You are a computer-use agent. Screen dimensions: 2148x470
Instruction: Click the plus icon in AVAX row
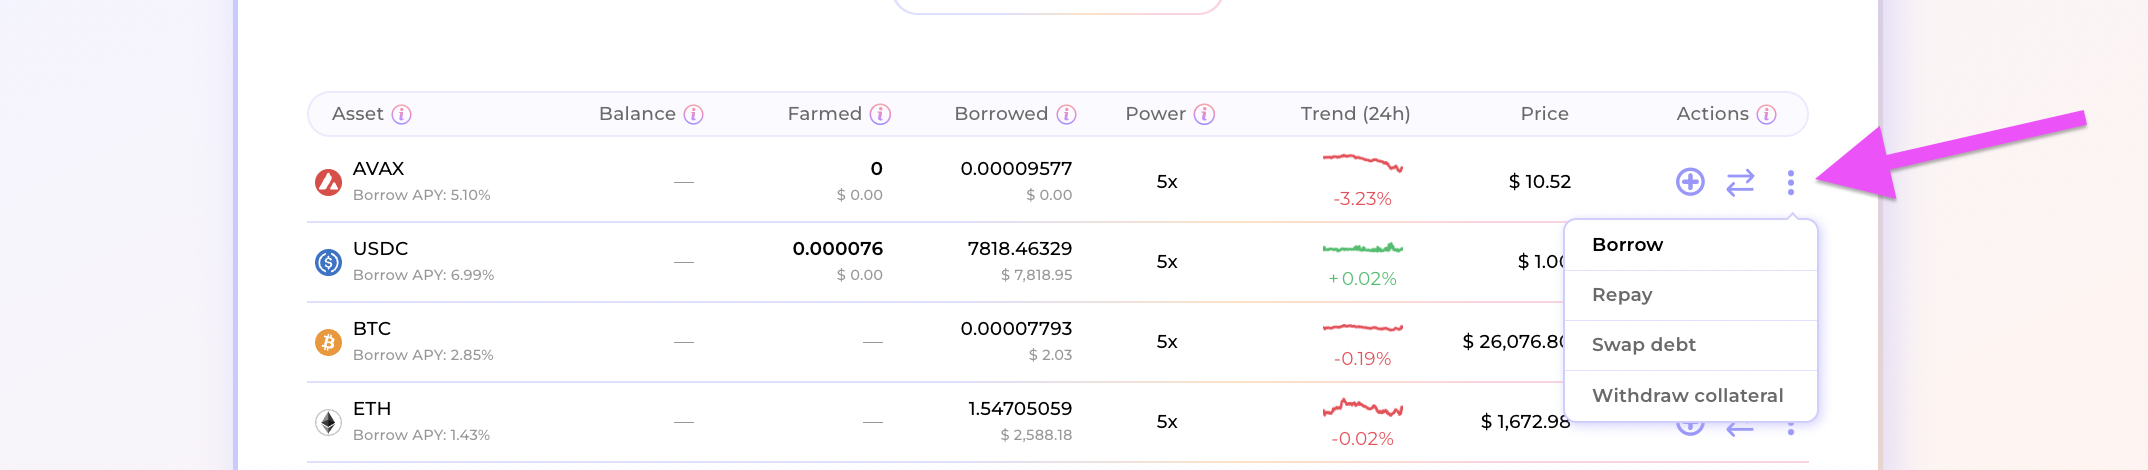tap(1690, 182)
